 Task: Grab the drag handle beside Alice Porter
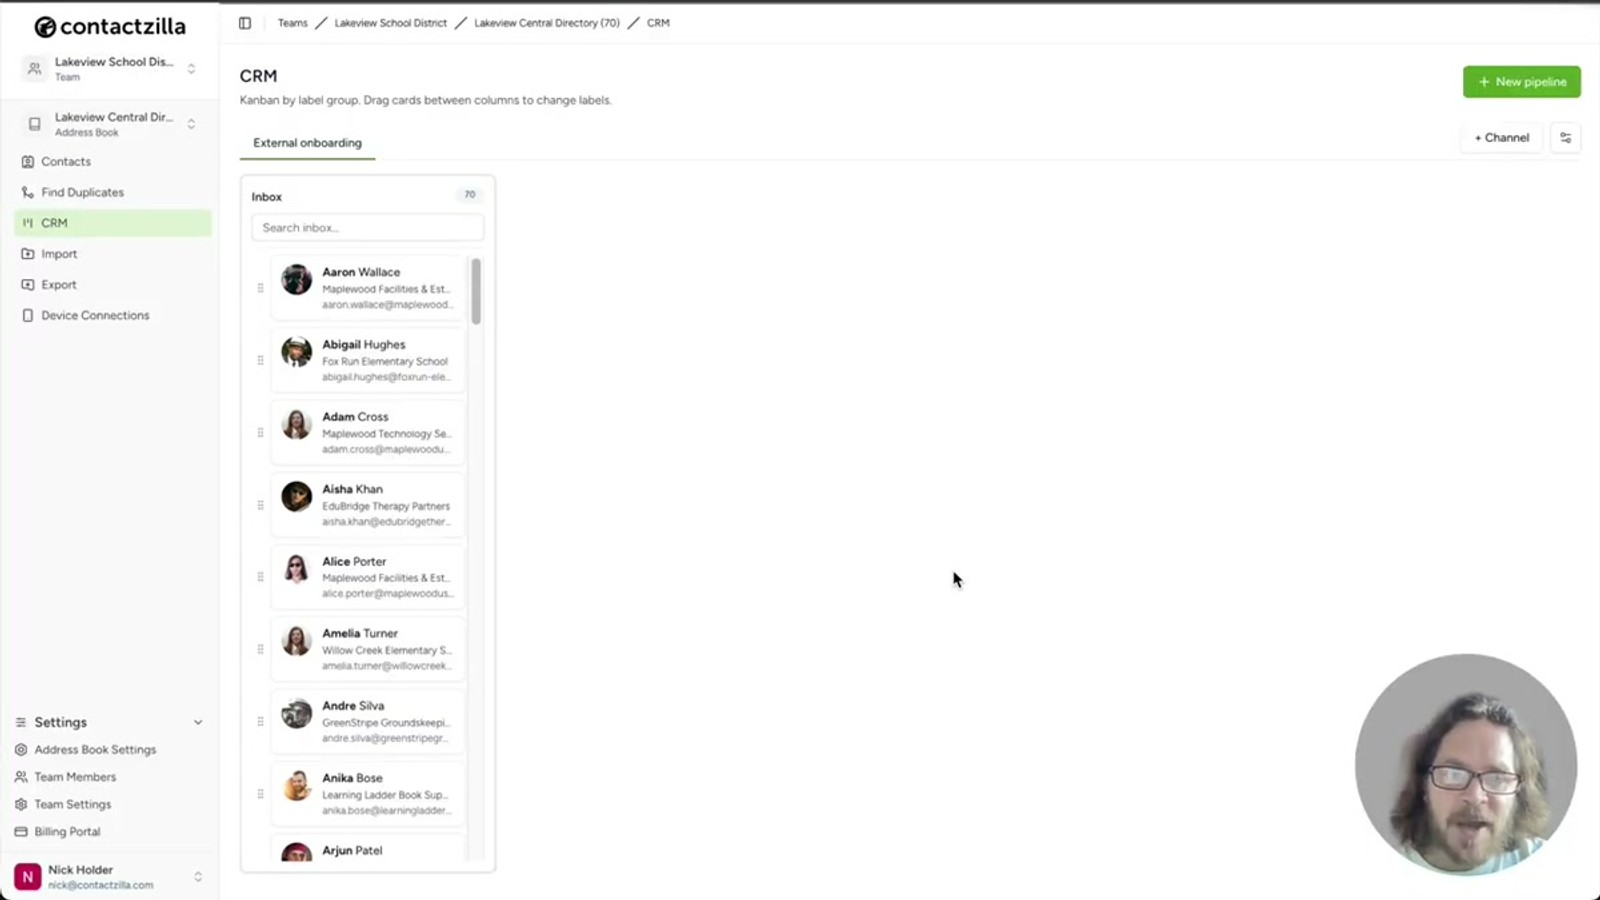(x=260, y=577)
